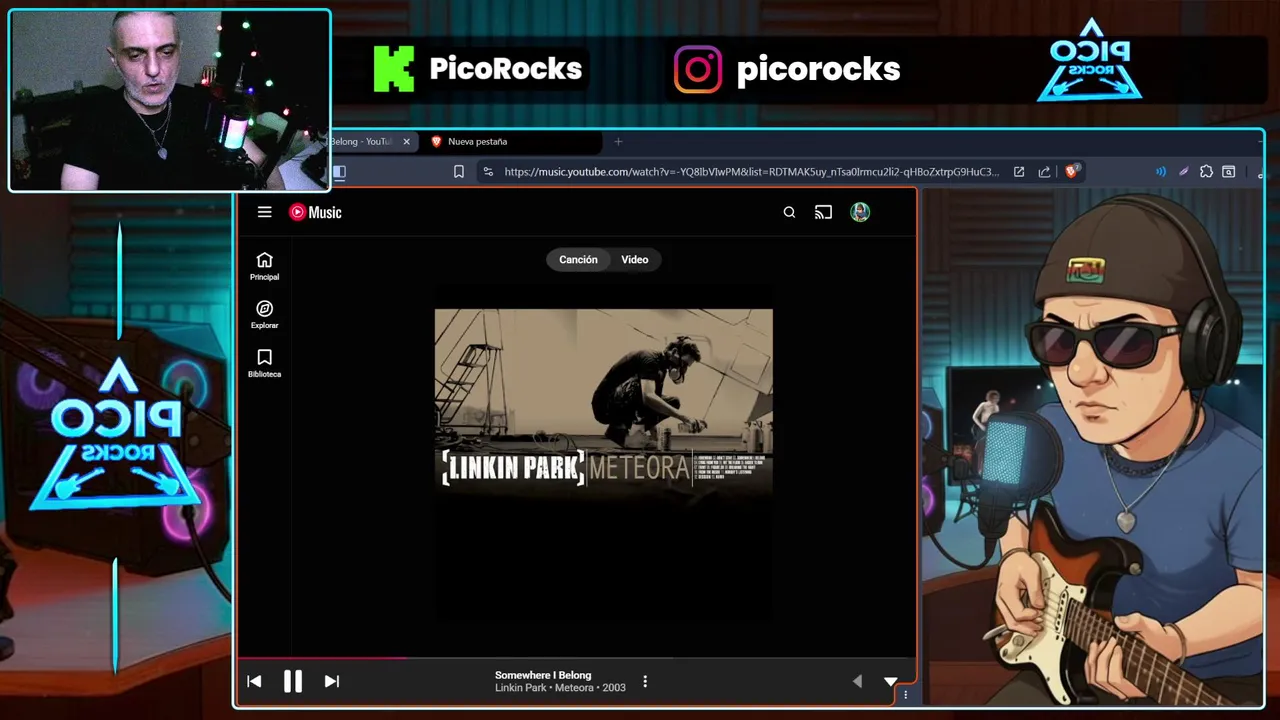1280x720 pixels.
Task: Click the music.youtube.com address bar URL
Action: coord(751,172)
